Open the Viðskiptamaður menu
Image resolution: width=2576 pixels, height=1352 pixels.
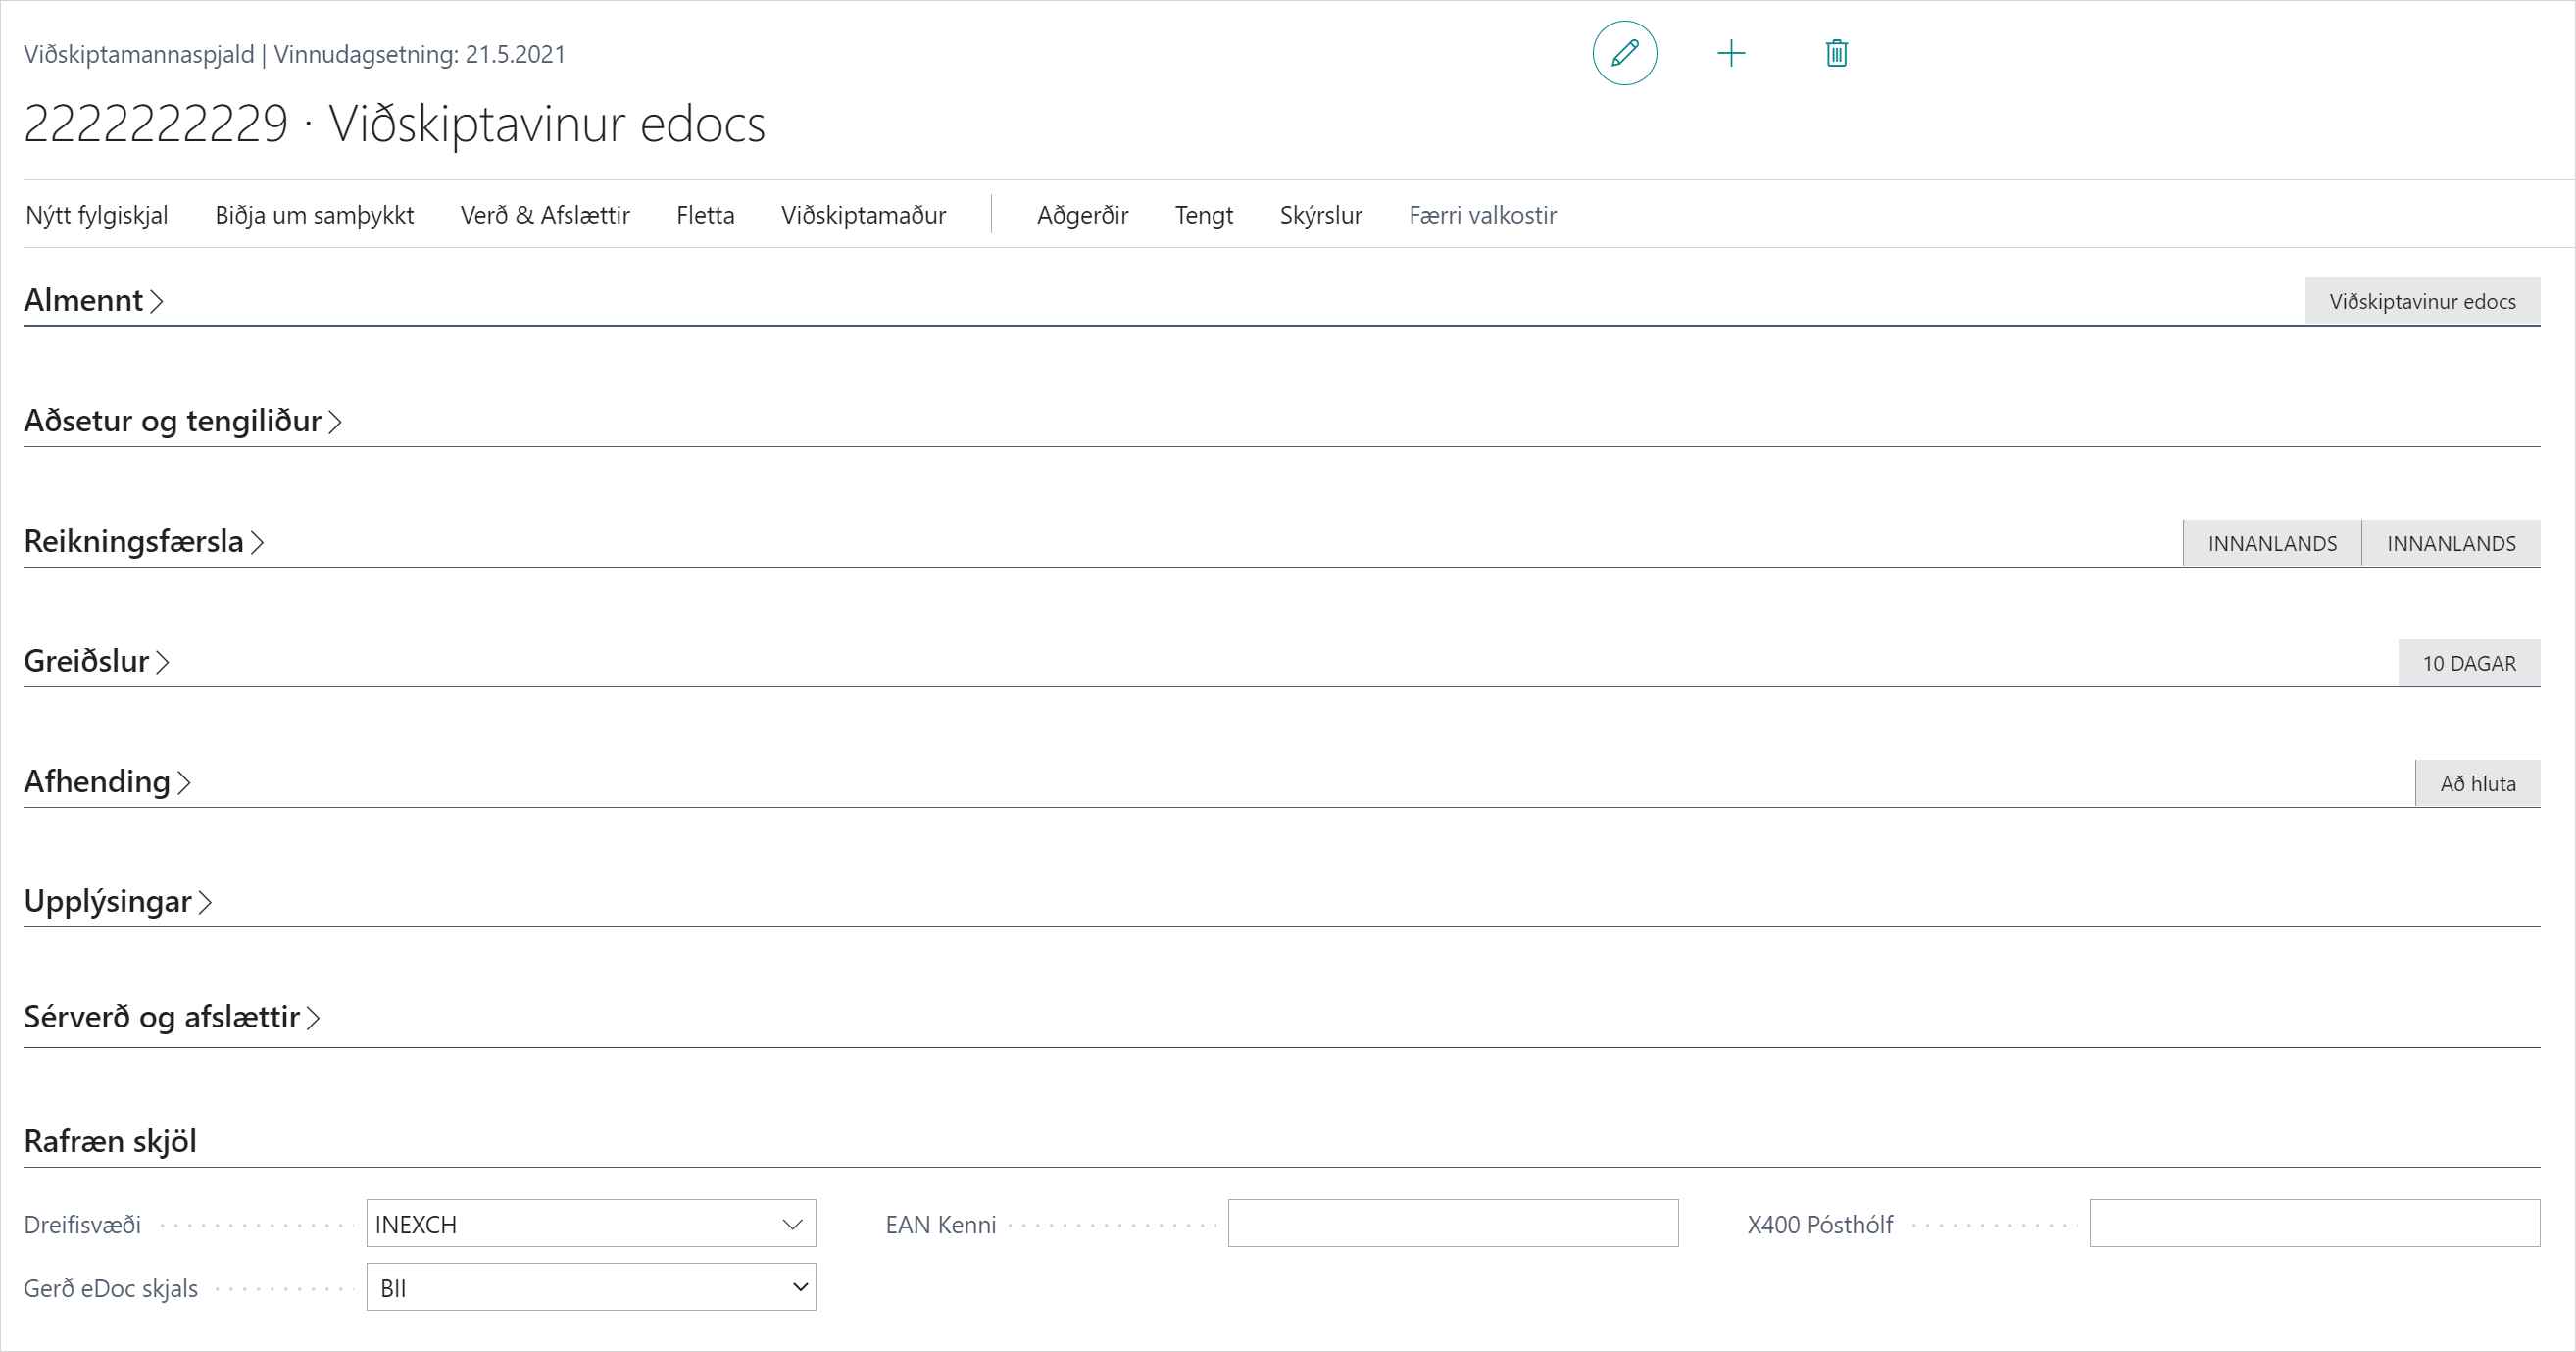[863, 215]
